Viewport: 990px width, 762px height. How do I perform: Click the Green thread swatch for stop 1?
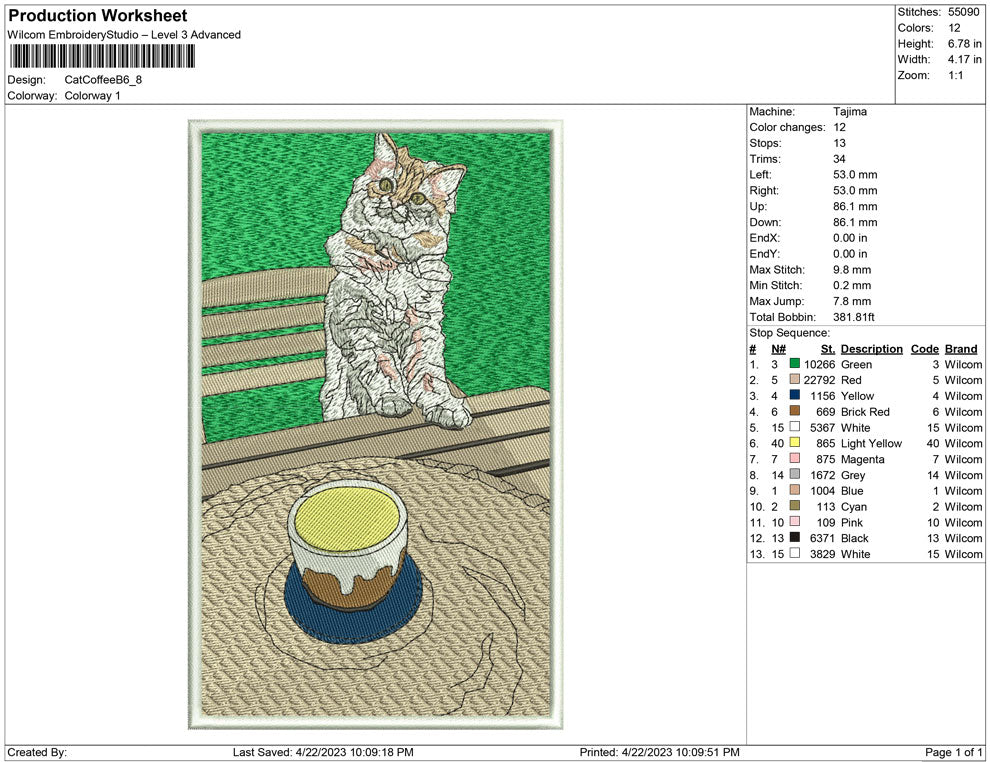(x=795, y=364)
